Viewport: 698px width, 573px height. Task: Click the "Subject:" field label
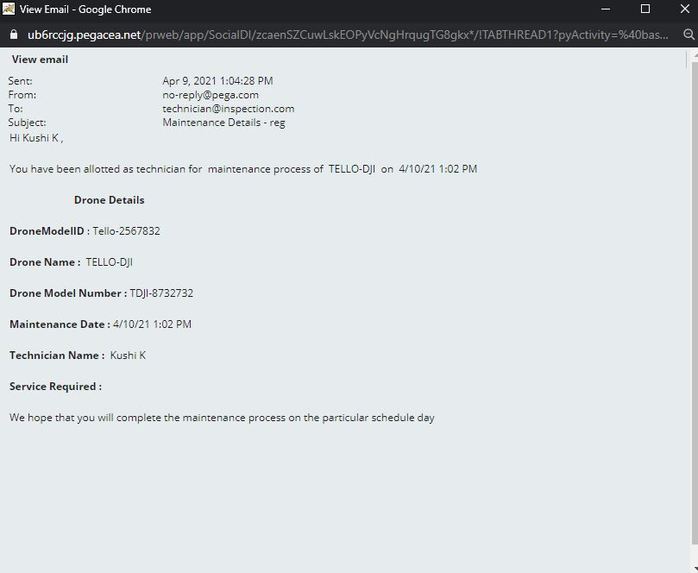point(27,122)
